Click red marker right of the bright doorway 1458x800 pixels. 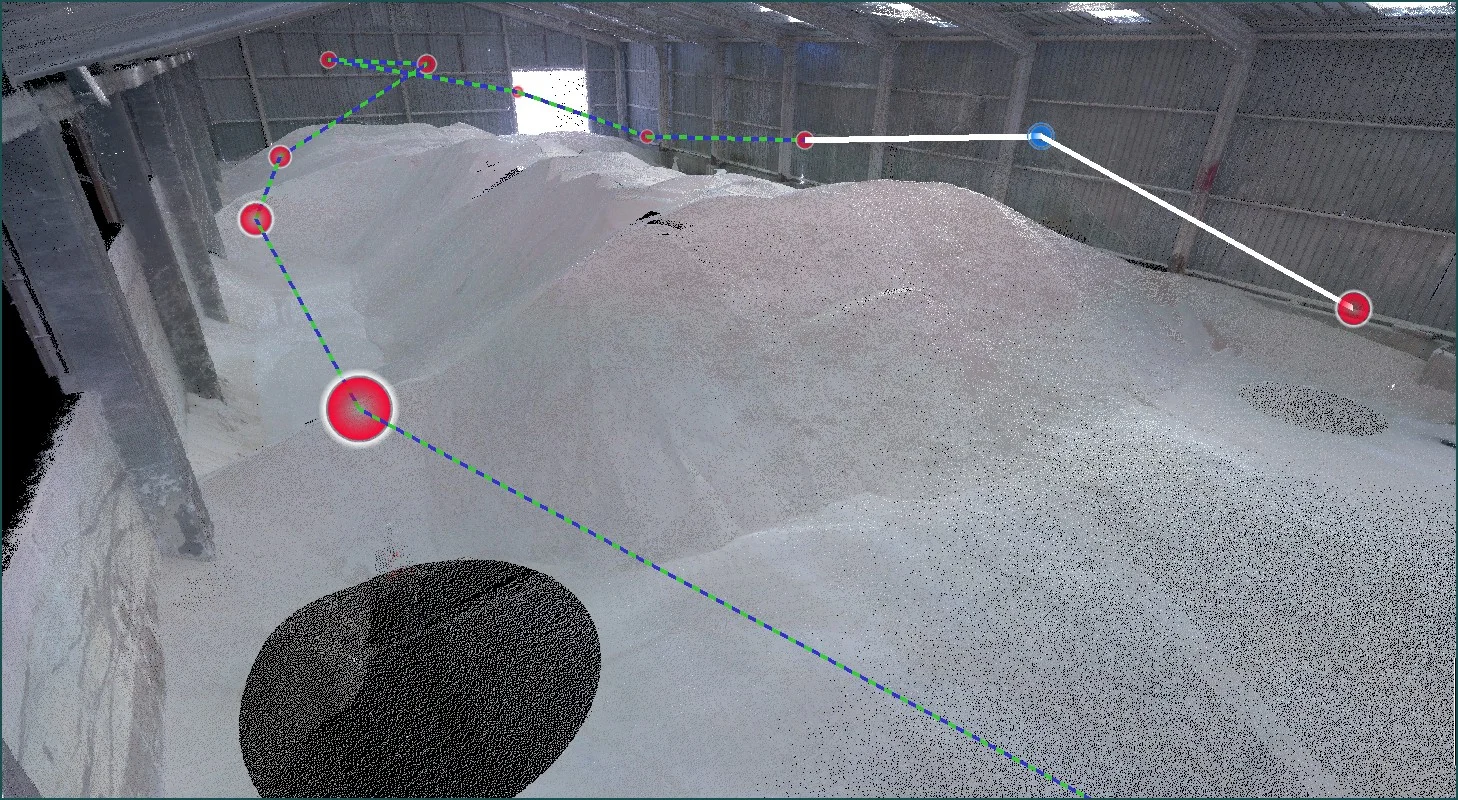point(647,136)
